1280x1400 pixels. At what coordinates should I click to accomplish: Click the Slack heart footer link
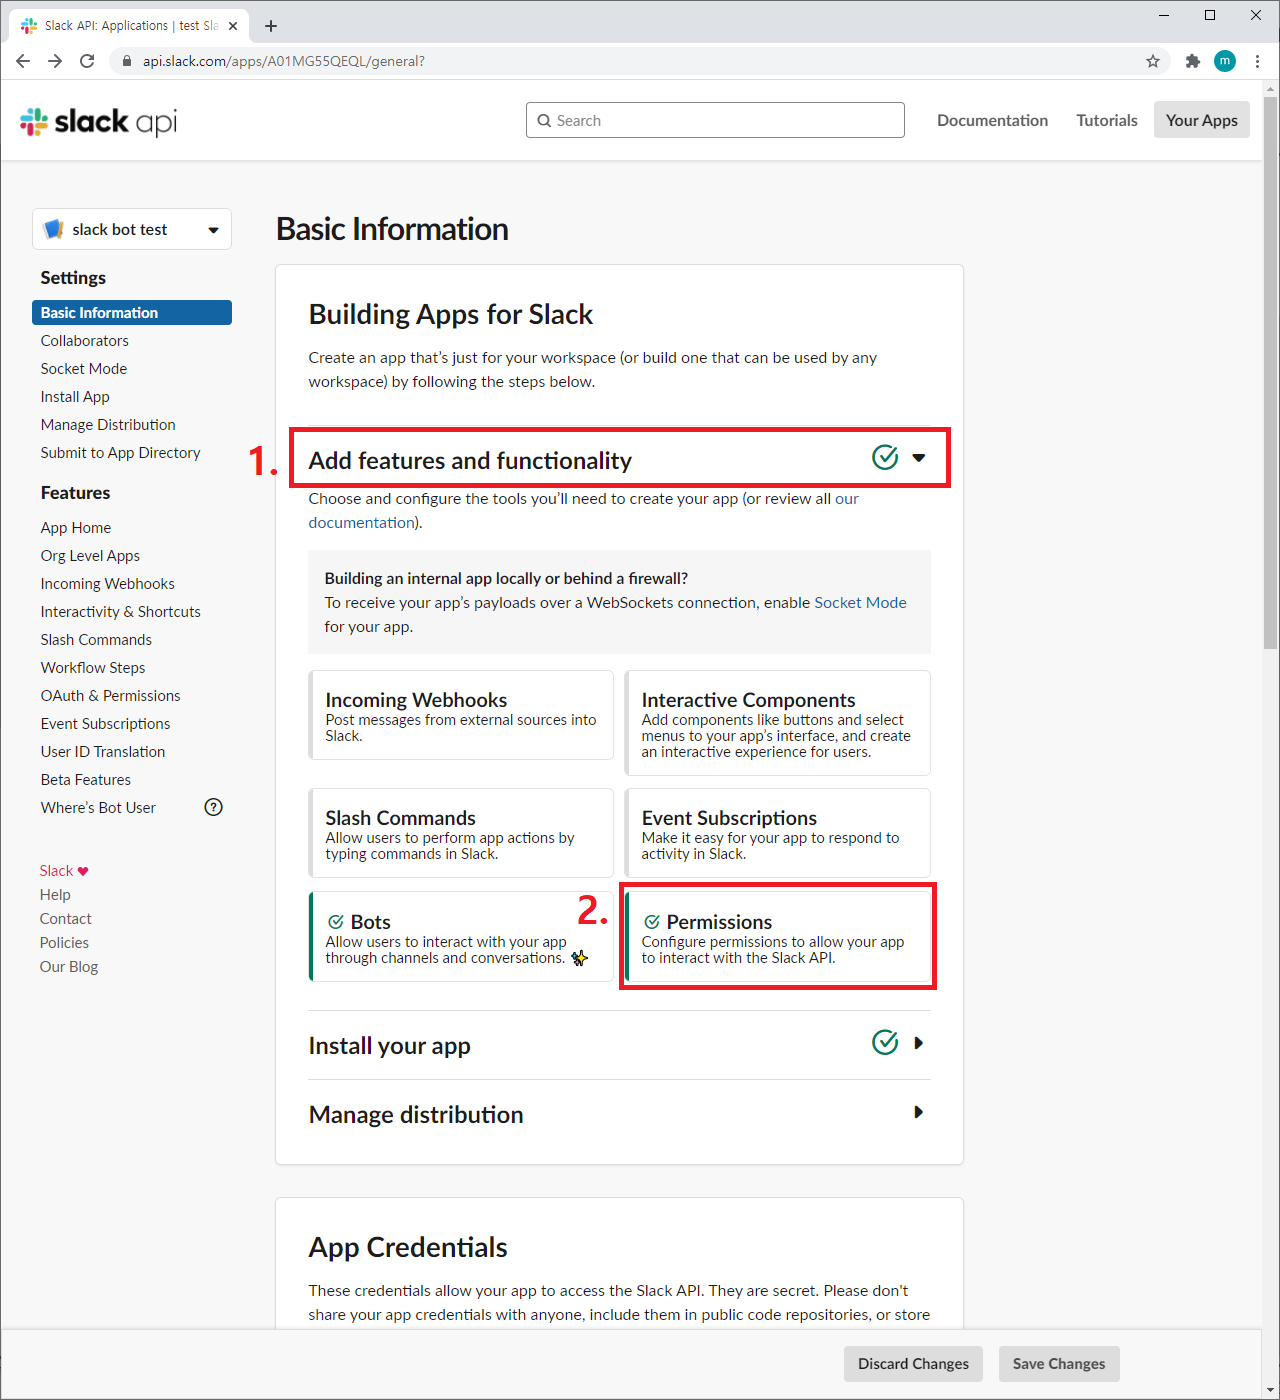point(64,871)
